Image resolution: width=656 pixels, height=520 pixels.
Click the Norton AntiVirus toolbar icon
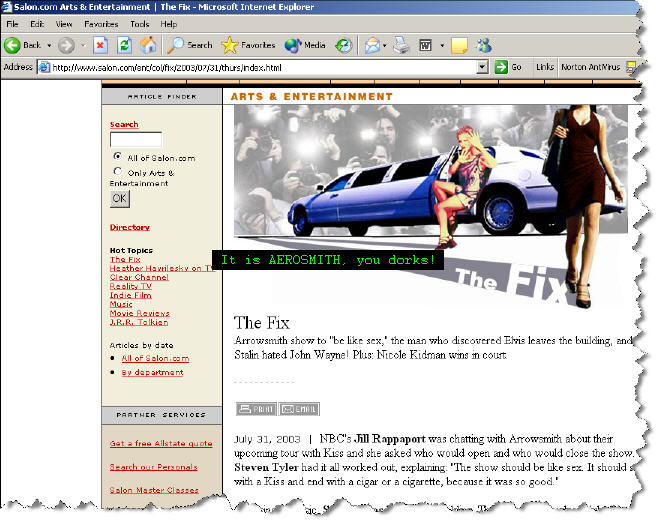click(x=630, y=67)
